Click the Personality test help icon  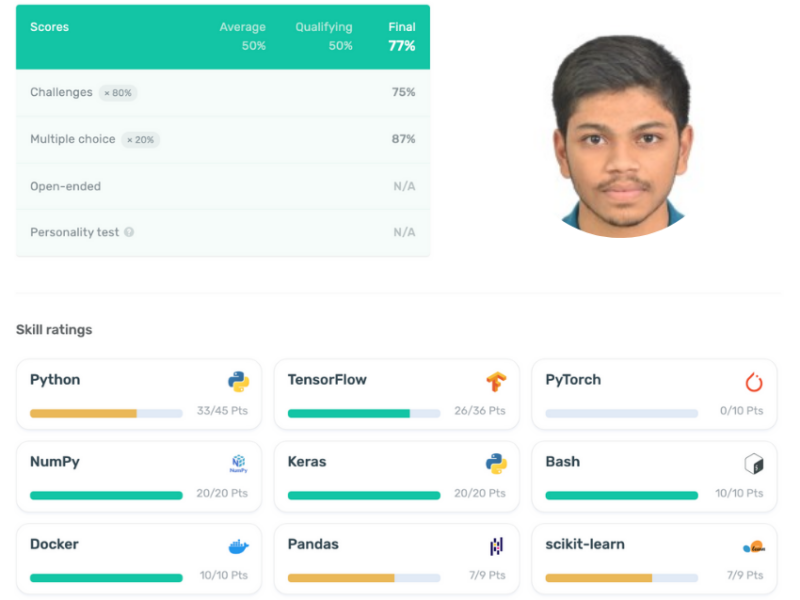[129, 232]
